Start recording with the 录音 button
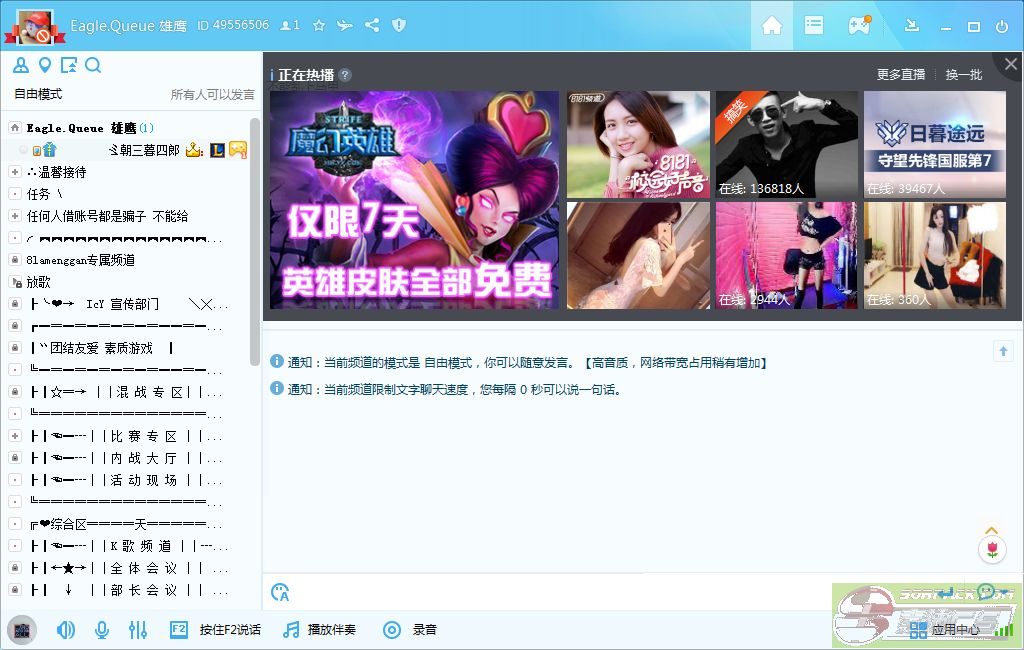Screen dimensions: 1024x650 (409, 630)
